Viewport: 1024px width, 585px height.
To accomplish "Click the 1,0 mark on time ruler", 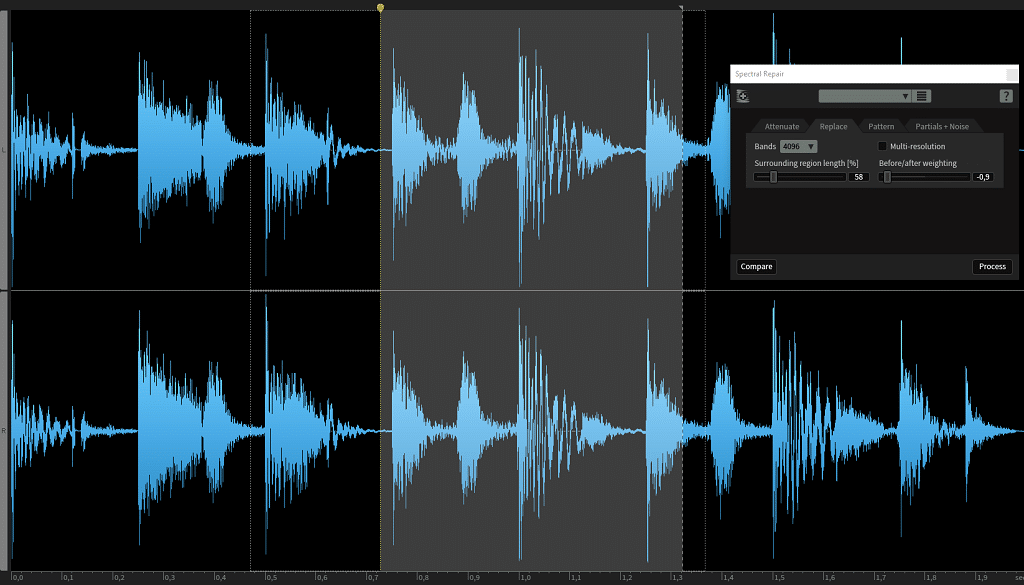I will (524, 577).
